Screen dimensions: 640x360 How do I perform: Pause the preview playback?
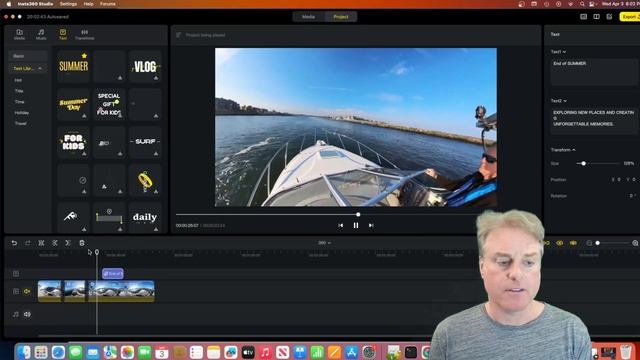(x=356, y=225)
